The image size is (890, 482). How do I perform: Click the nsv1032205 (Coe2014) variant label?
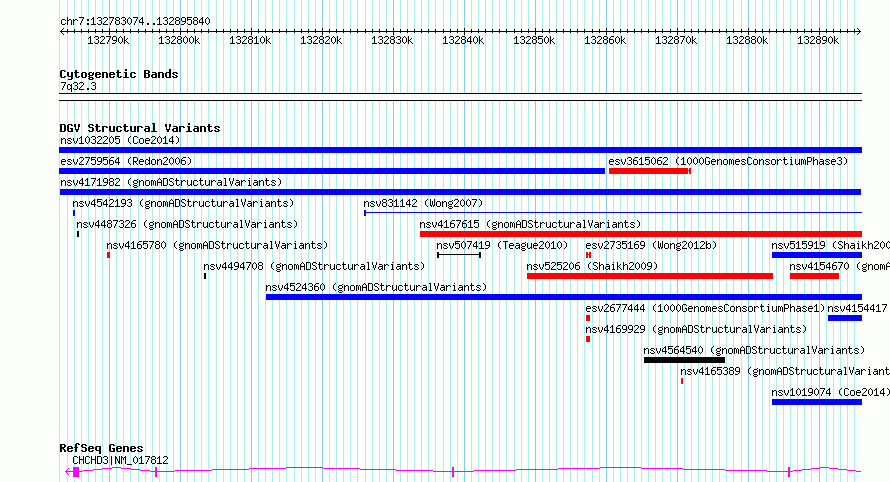tap(120, 140)
